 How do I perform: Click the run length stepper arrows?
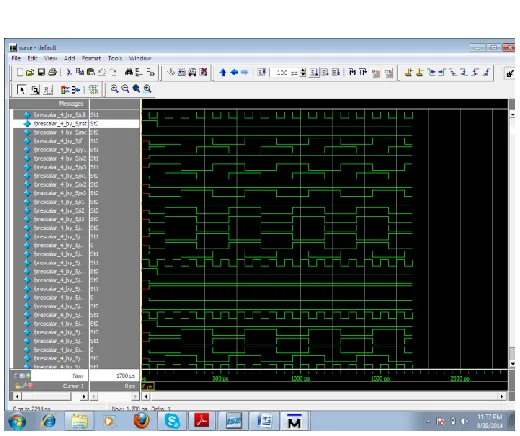tap(303, 72)
